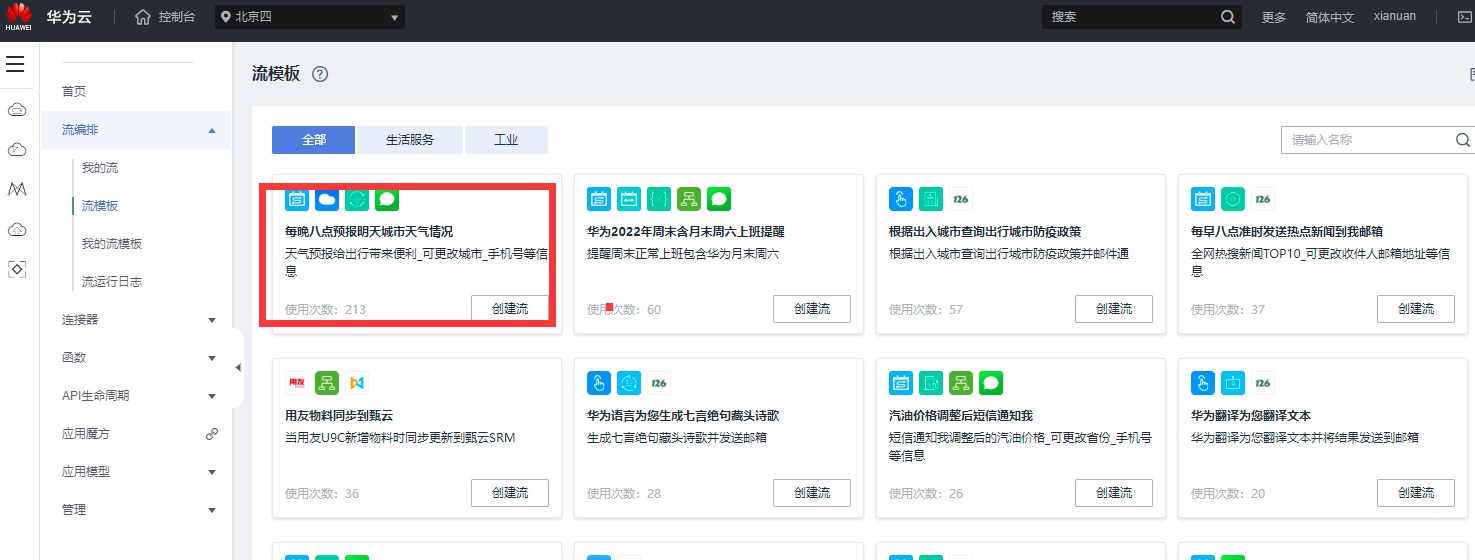Click the magnifier in the template name search box

click(1462, 140)
